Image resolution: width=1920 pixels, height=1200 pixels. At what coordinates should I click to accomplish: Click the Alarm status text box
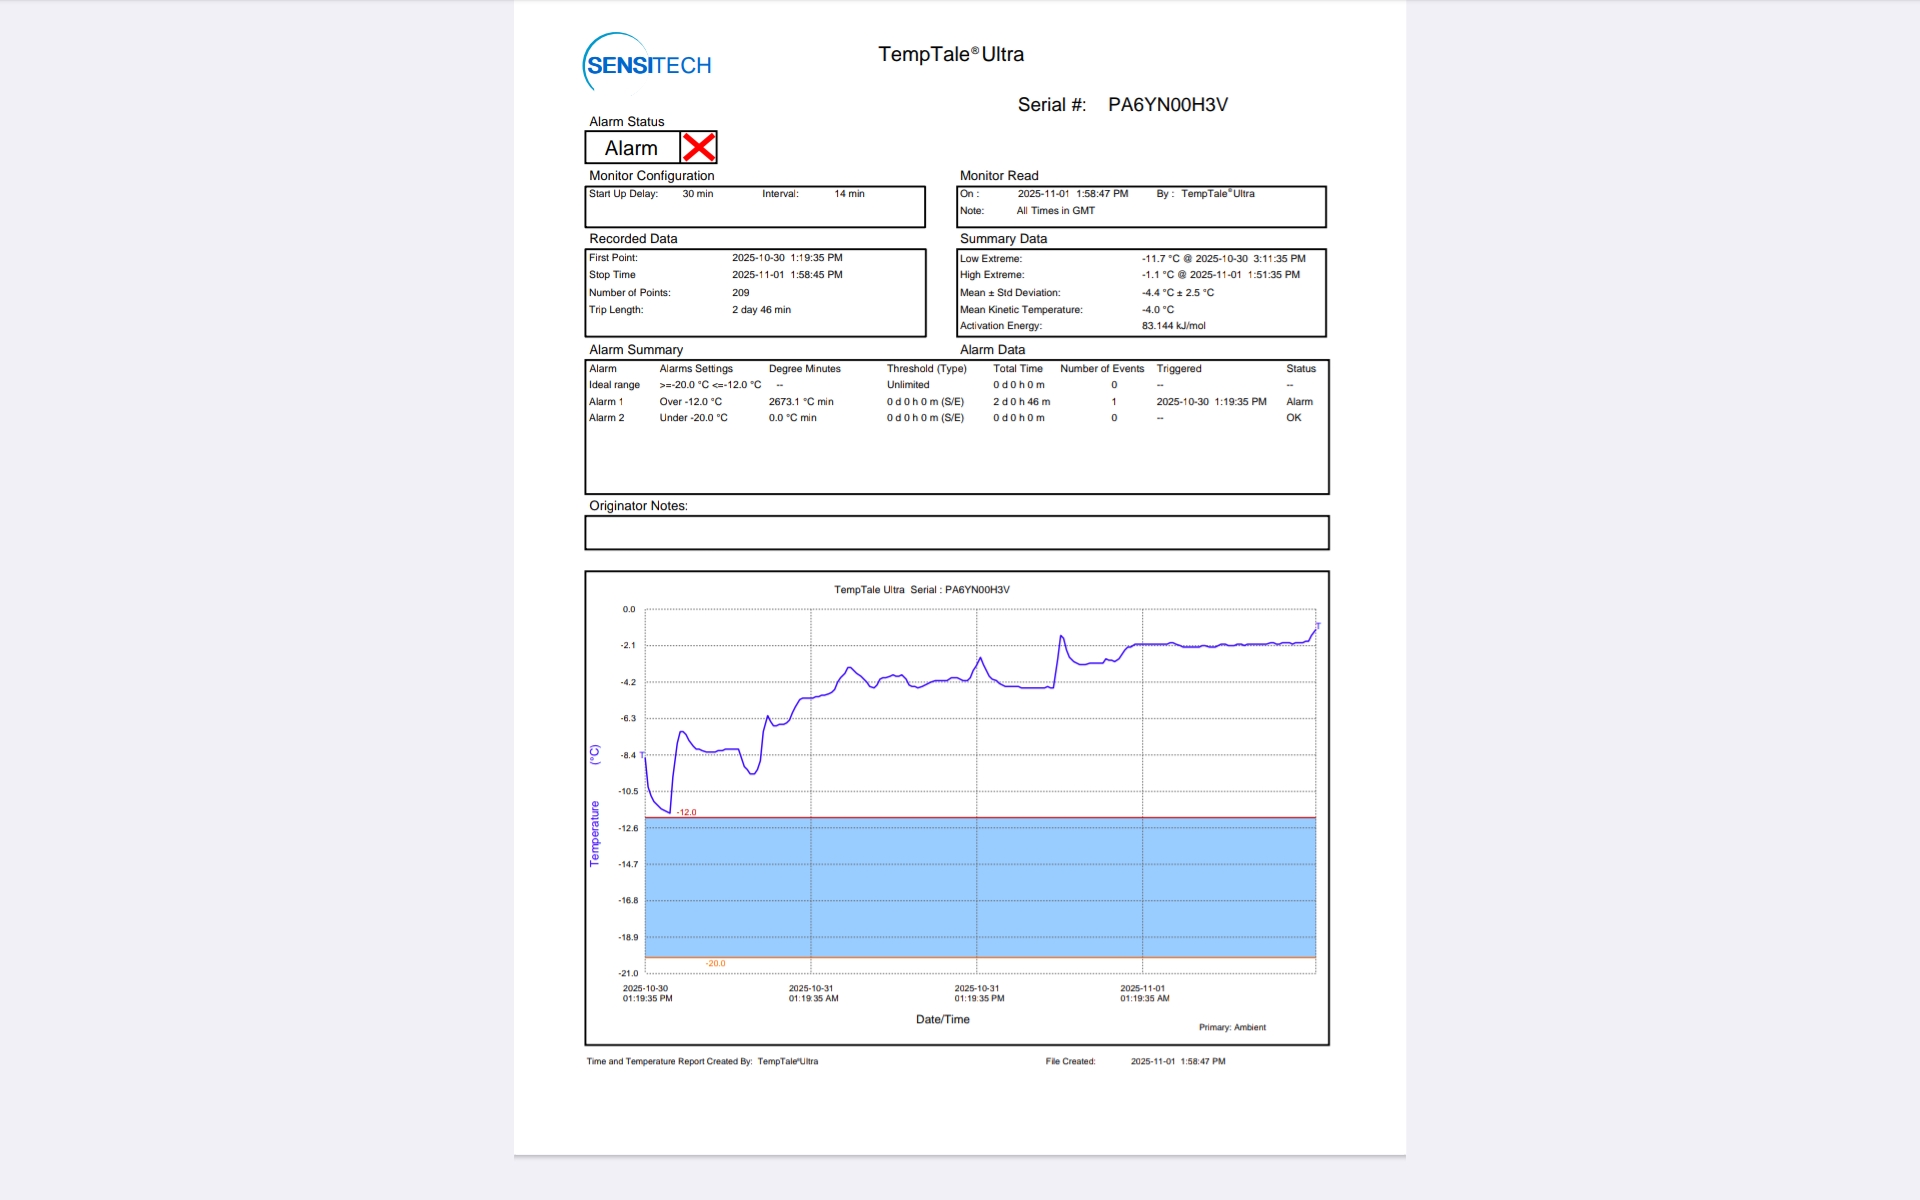click(x=632, y=148)
